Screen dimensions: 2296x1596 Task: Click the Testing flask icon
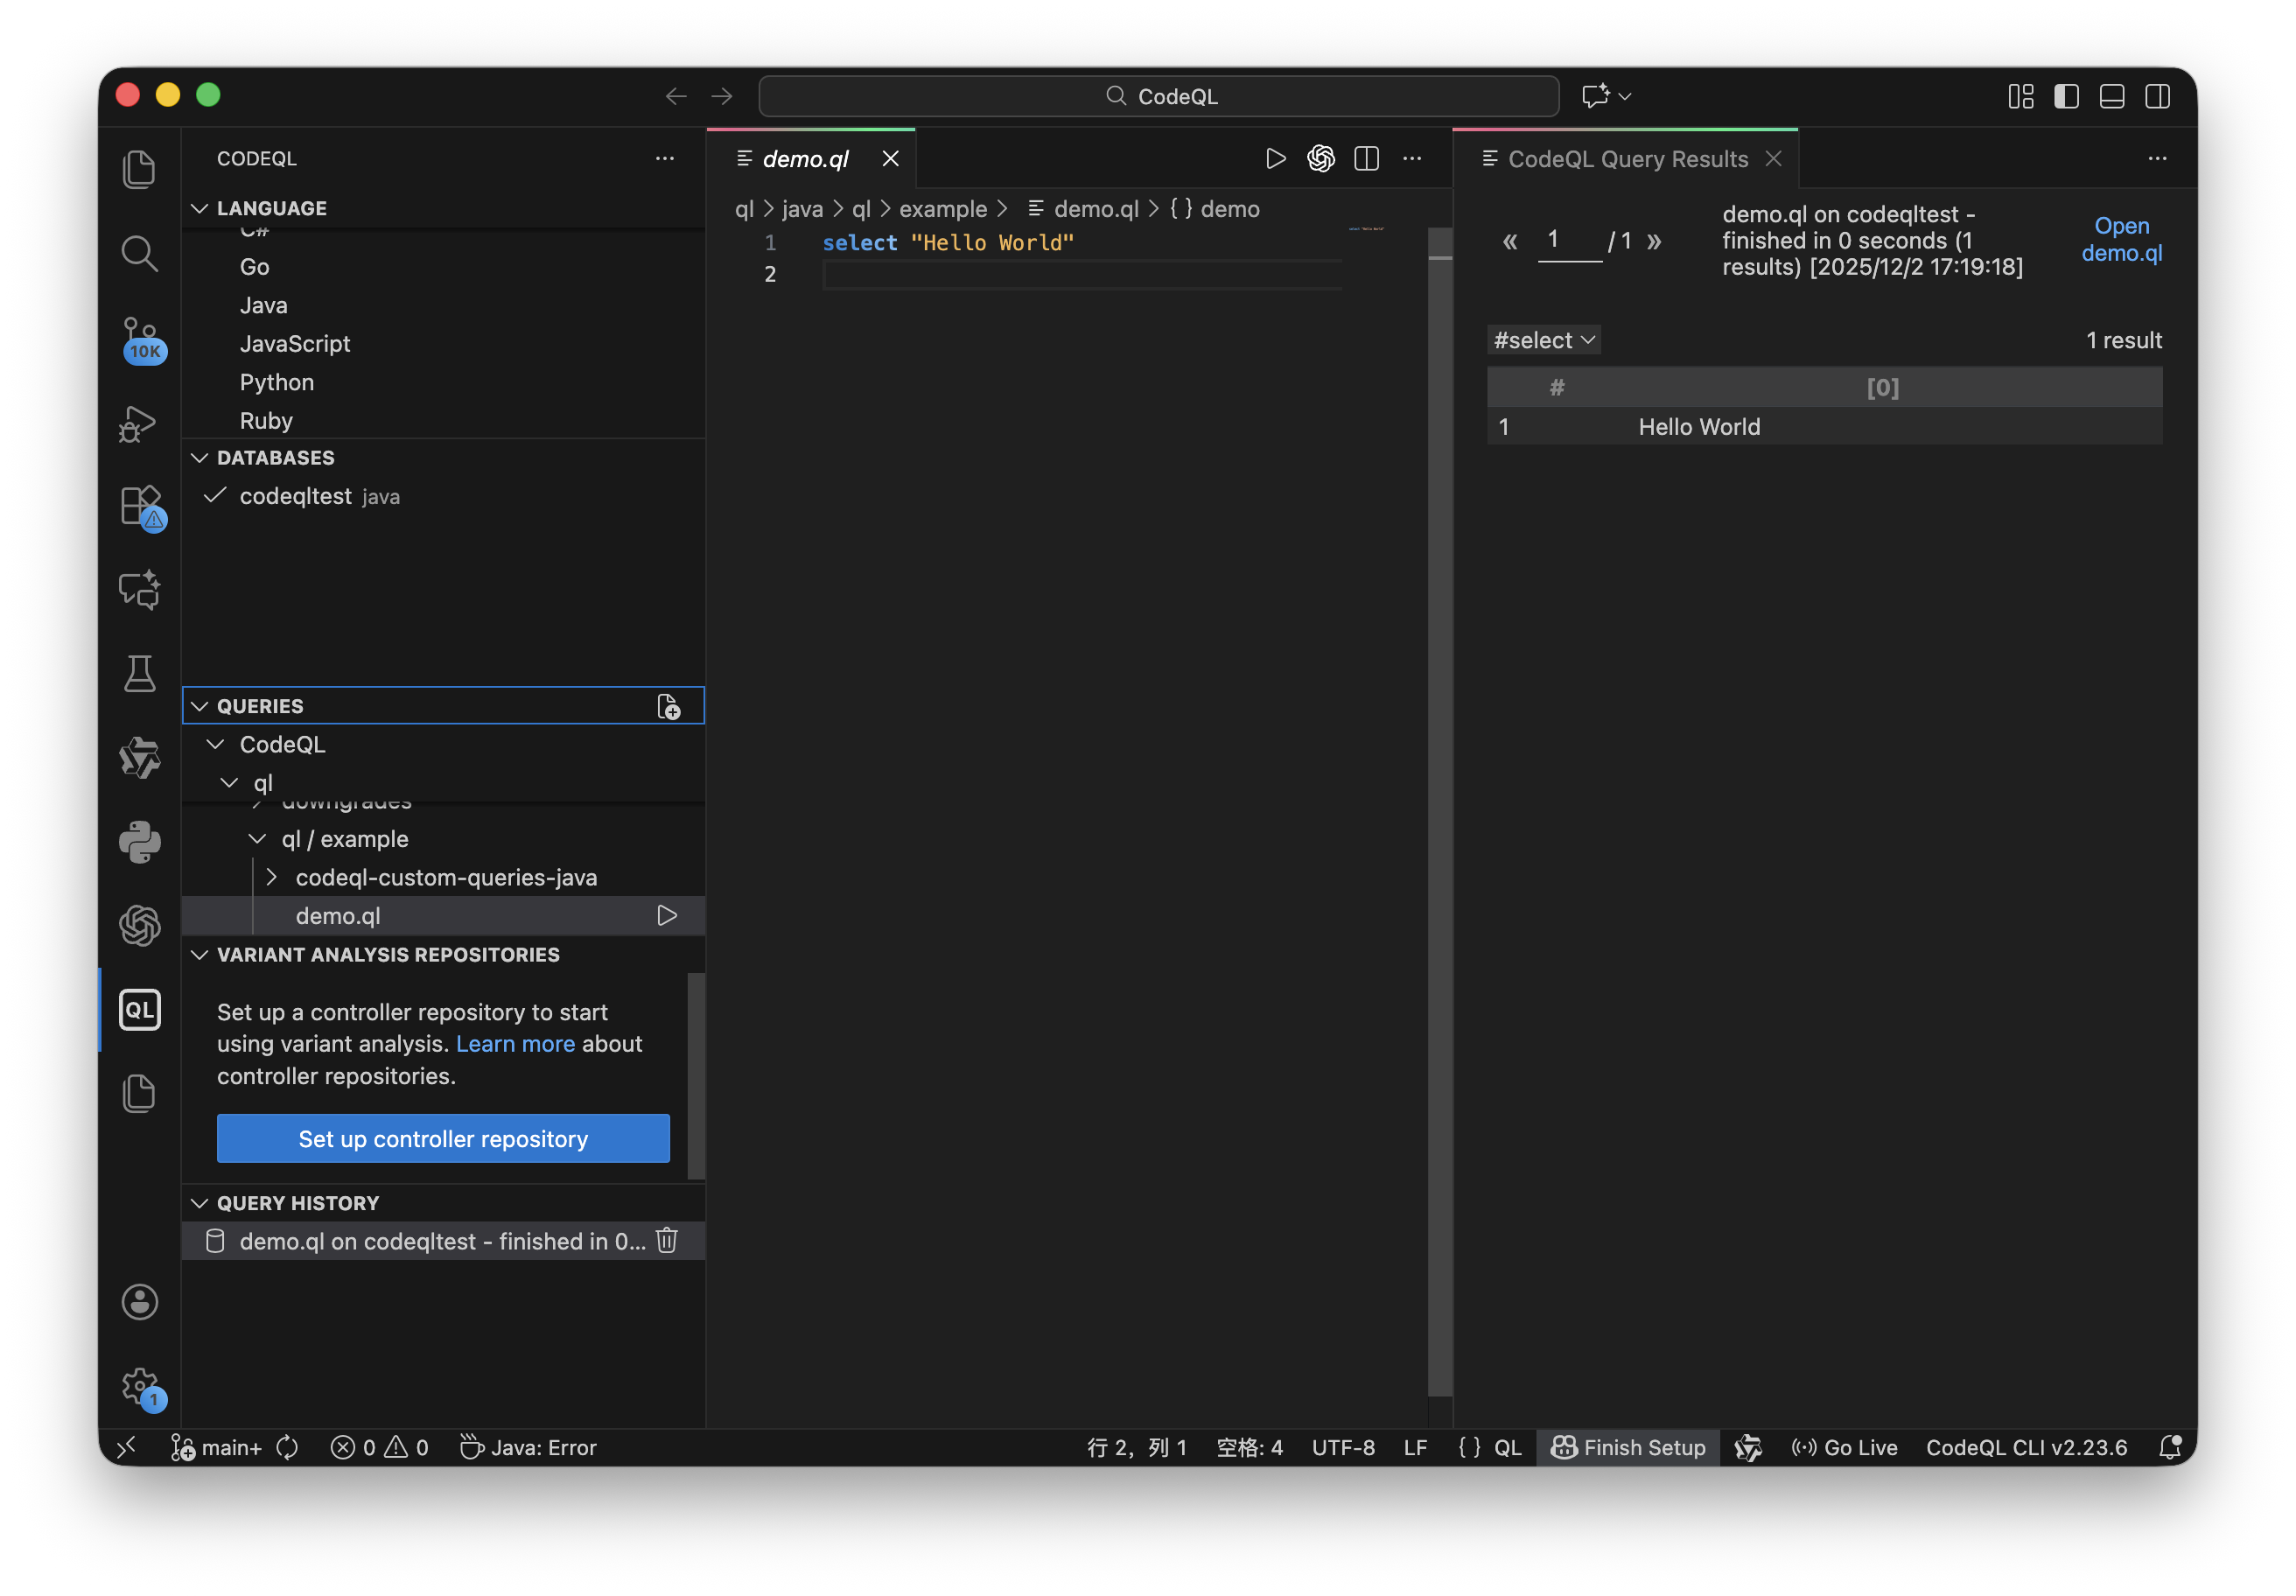pos(139,675)
